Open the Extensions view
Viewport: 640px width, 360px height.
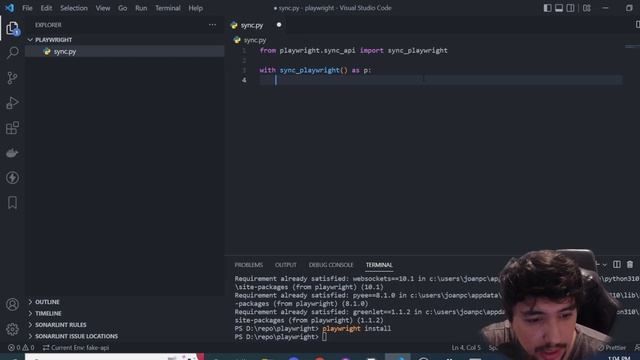tap(12, 128)
